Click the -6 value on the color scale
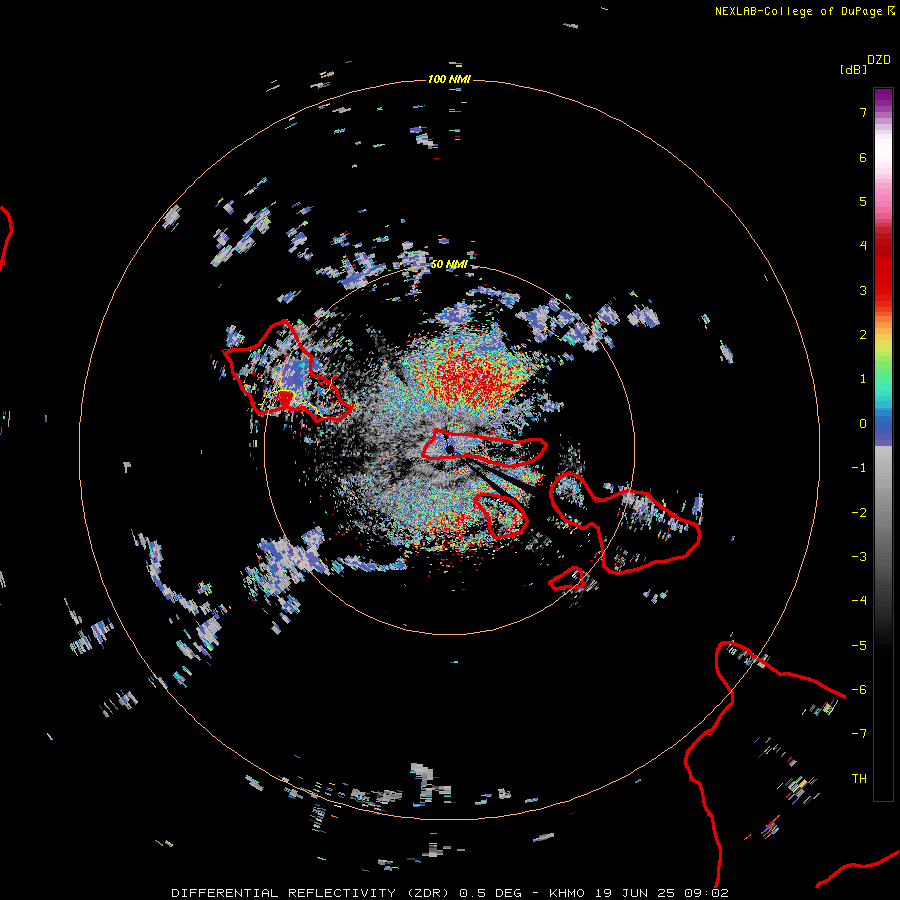Screen dimensions: 900x900 pyautogui.click(x=859, y=690)
